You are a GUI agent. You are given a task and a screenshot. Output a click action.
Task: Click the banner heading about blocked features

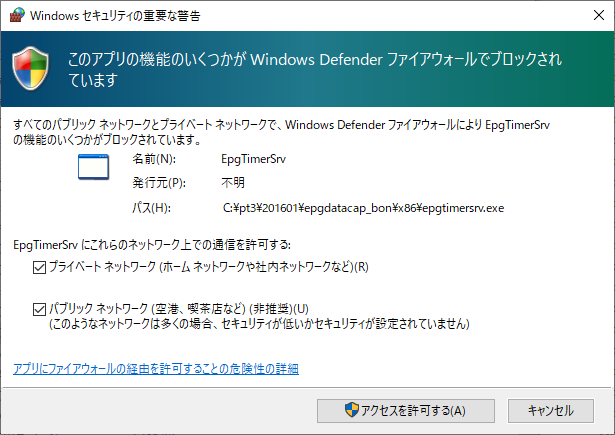click(315, 69)
